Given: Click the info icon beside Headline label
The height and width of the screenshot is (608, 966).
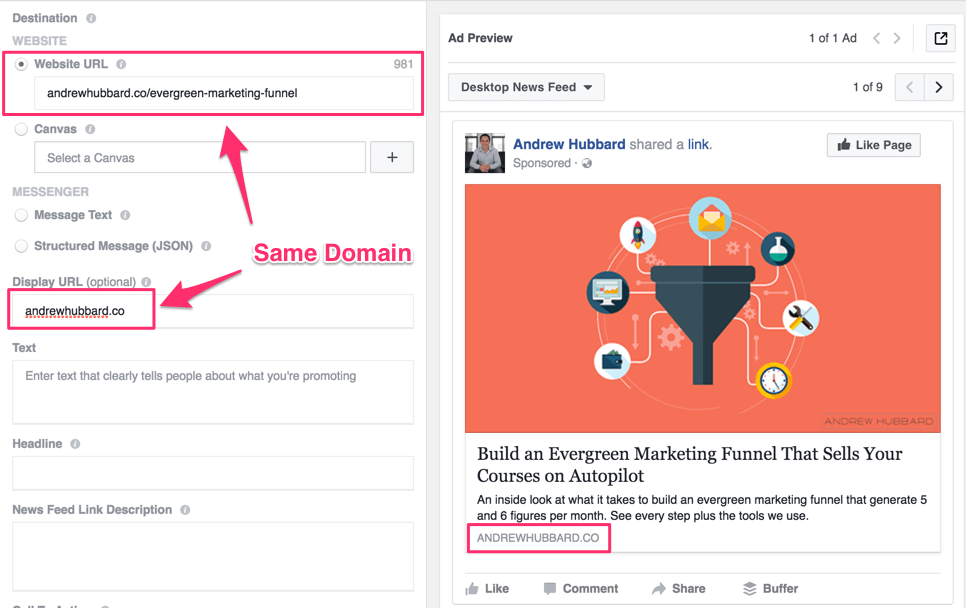Looking at the screenshot, I should pos(75,444).
